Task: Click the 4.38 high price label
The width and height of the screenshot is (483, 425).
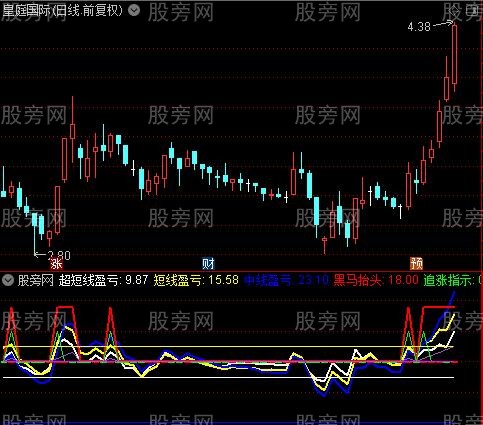Action: pyautogui.click(x=419, y=26)
